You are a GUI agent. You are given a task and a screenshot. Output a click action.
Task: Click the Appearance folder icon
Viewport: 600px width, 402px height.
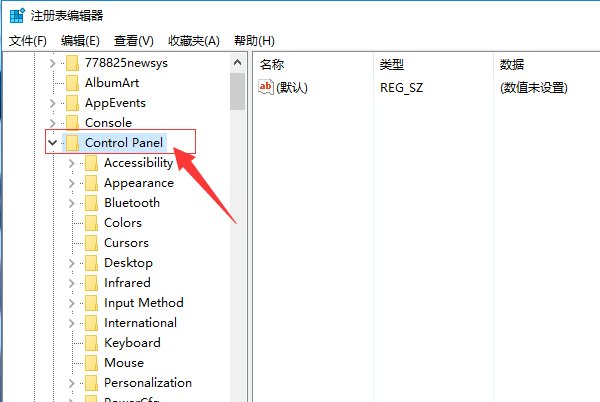91,183
